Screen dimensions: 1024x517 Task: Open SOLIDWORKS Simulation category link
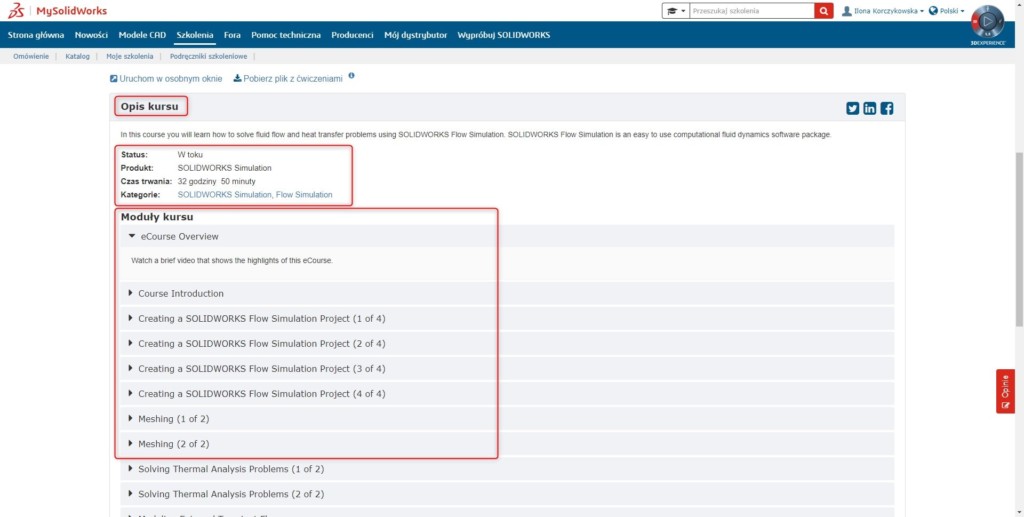[225, 195]
